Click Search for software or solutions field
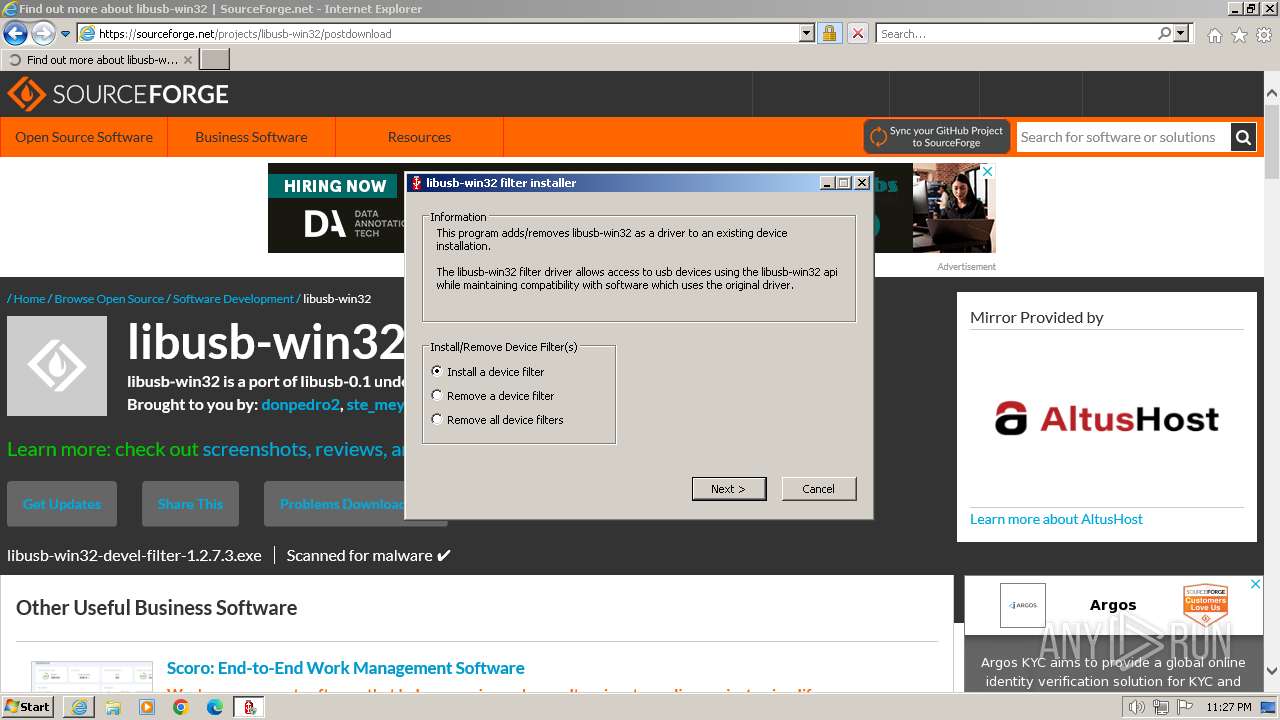The image size is (1280, 720). pos(1124,137)
